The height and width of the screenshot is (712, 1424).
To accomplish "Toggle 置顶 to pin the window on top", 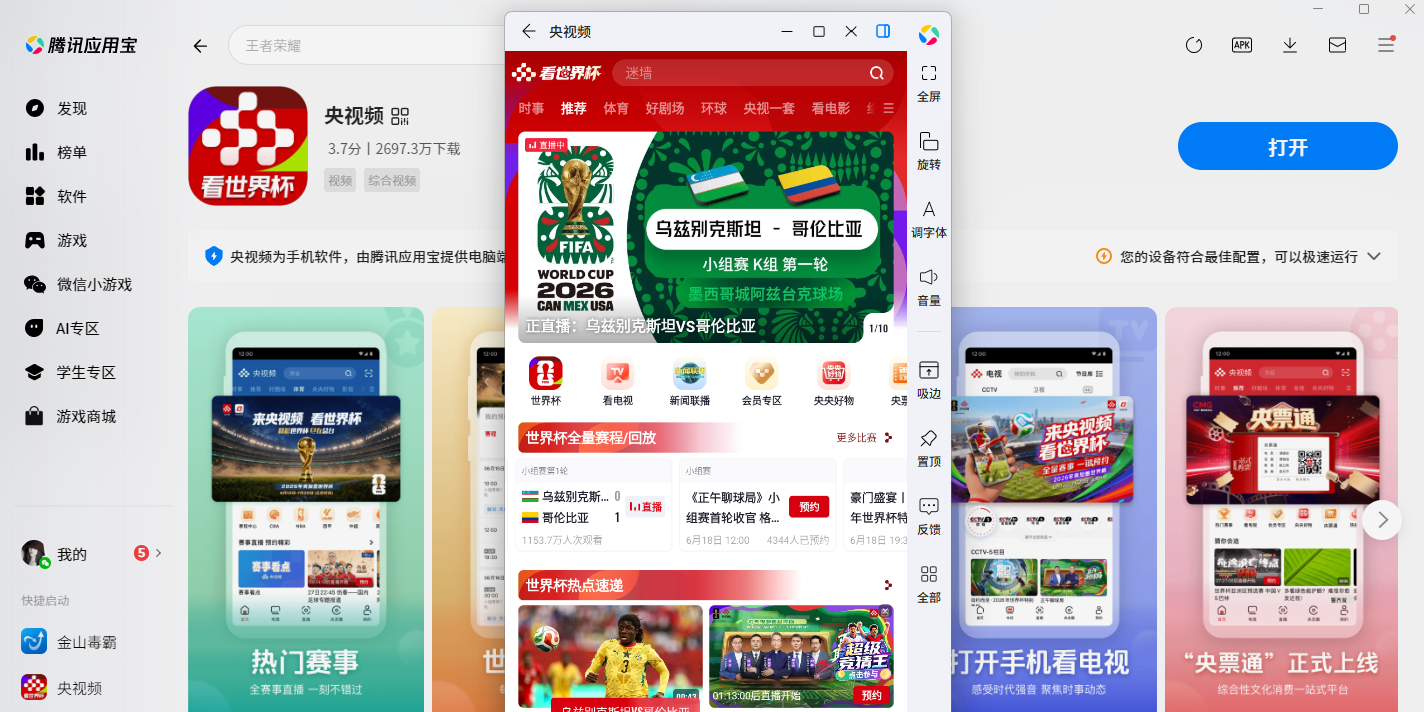I will click(929, 448).
